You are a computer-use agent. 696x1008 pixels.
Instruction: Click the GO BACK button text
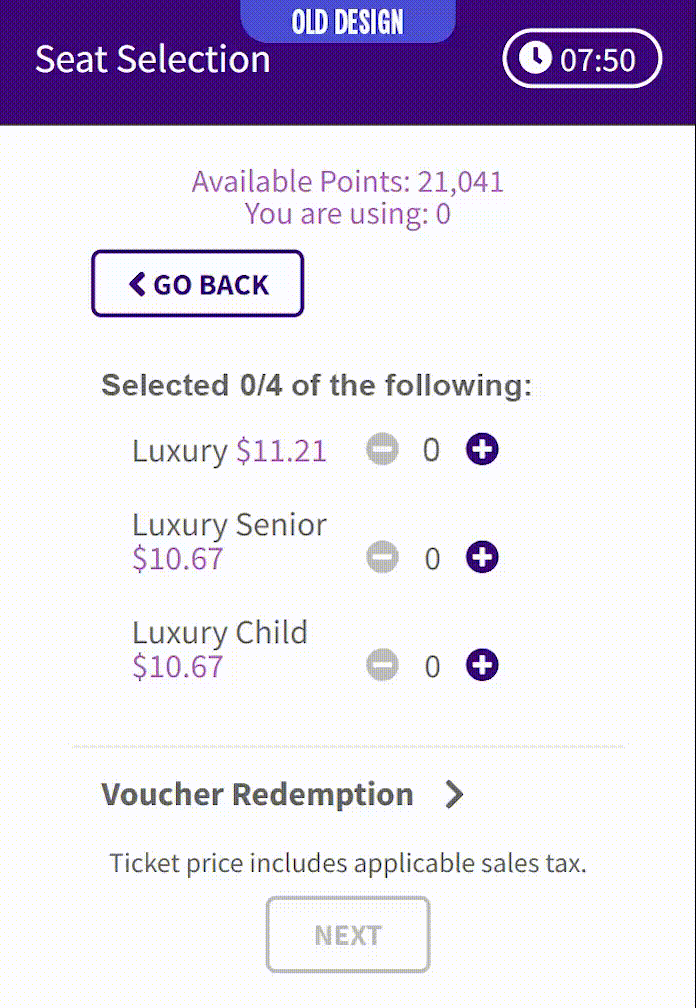(211, 285)
